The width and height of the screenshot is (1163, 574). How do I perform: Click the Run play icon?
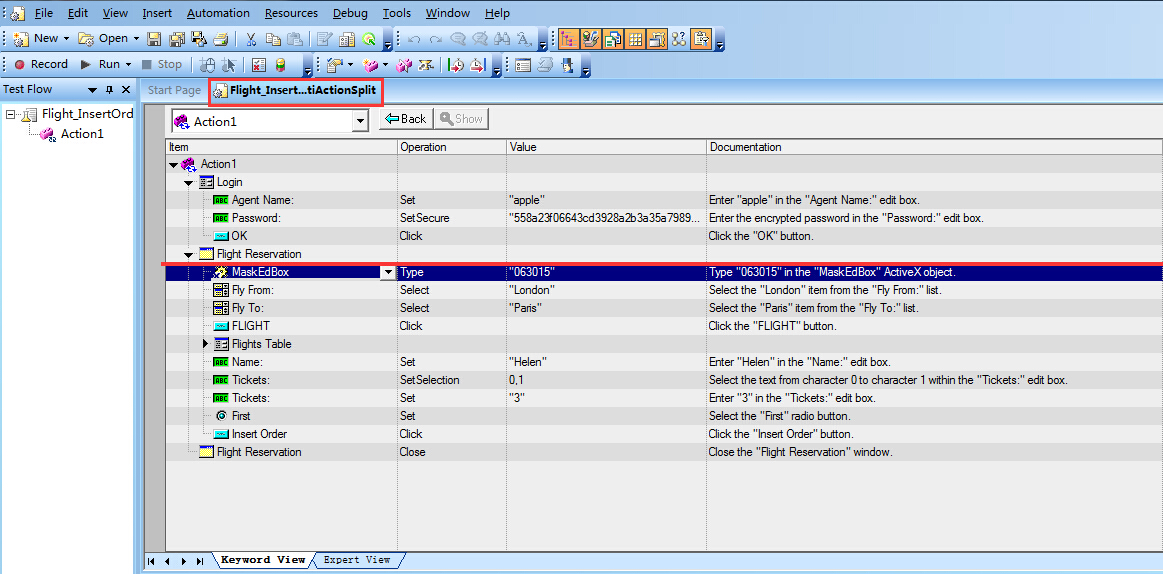[87, 64]
